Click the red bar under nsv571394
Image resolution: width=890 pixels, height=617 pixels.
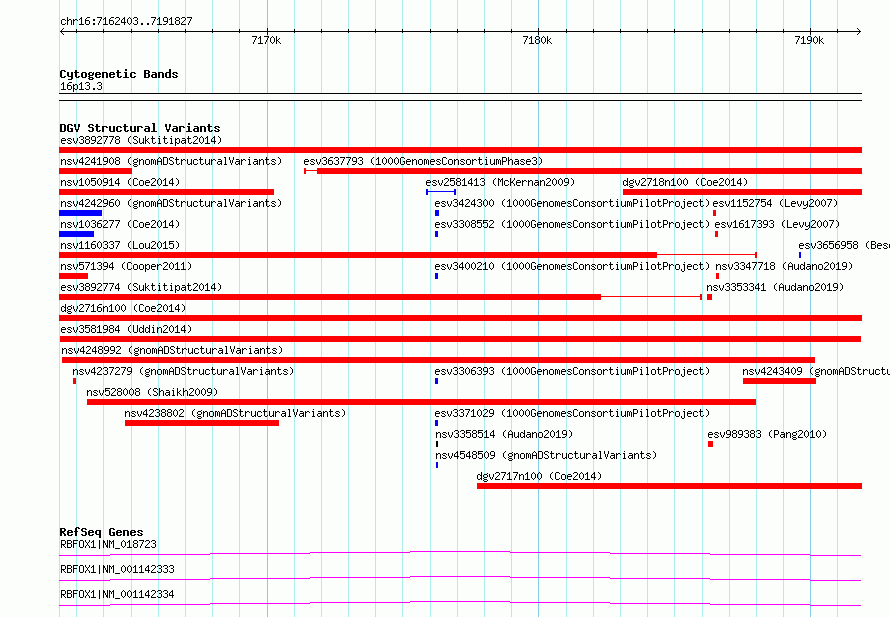(x=73, y=276)
